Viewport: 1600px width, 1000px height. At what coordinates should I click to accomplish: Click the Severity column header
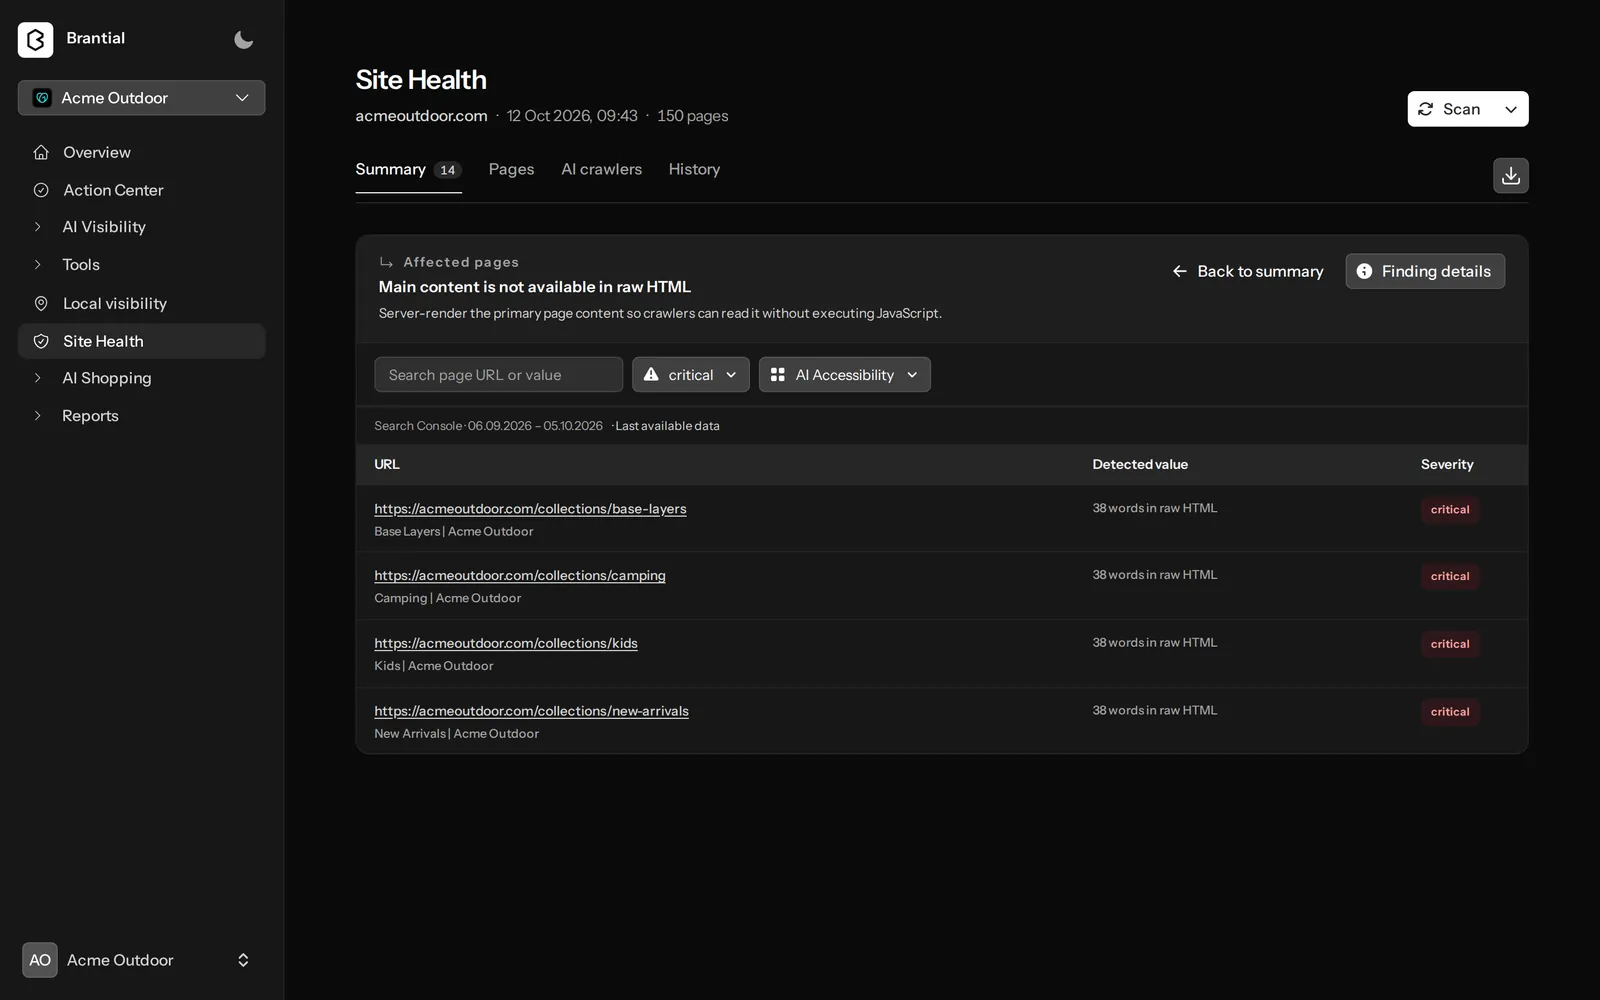point(1447,464)
